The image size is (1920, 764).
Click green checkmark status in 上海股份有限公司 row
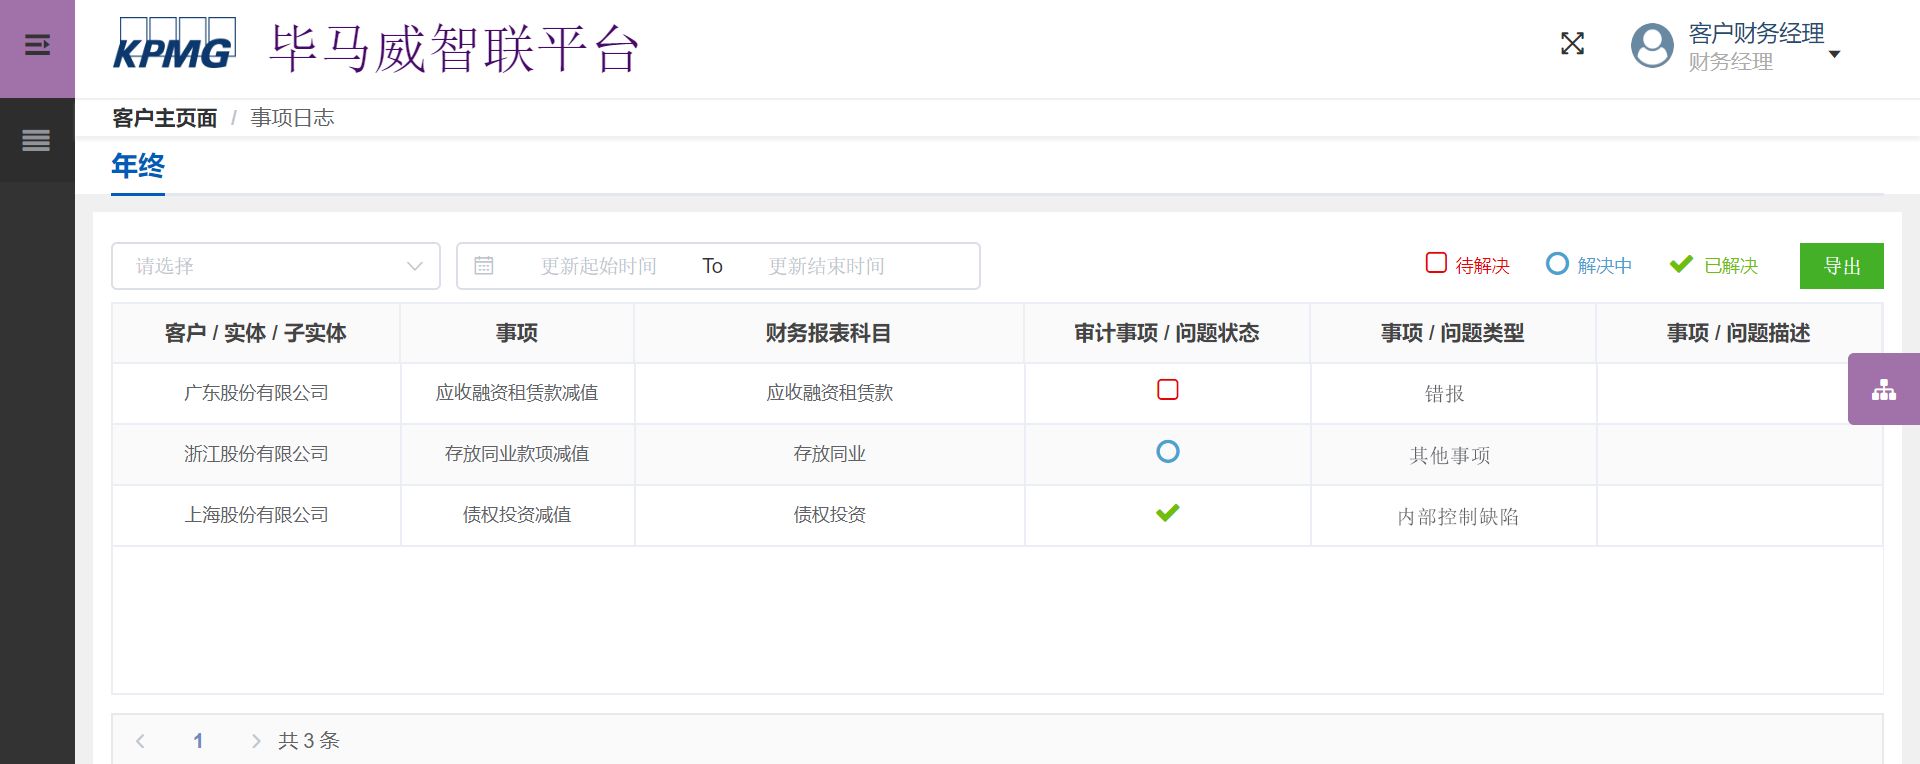point(1167,514)
